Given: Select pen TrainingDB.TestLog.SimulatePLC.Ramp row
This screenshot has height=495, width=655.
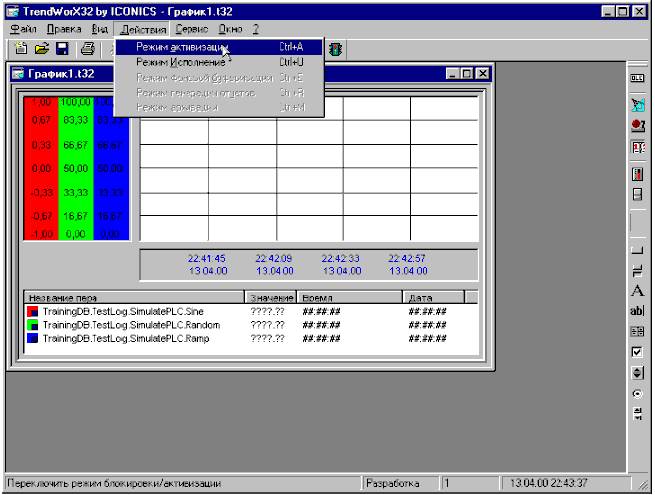Looking at the screenshot, I should (251, 338).
